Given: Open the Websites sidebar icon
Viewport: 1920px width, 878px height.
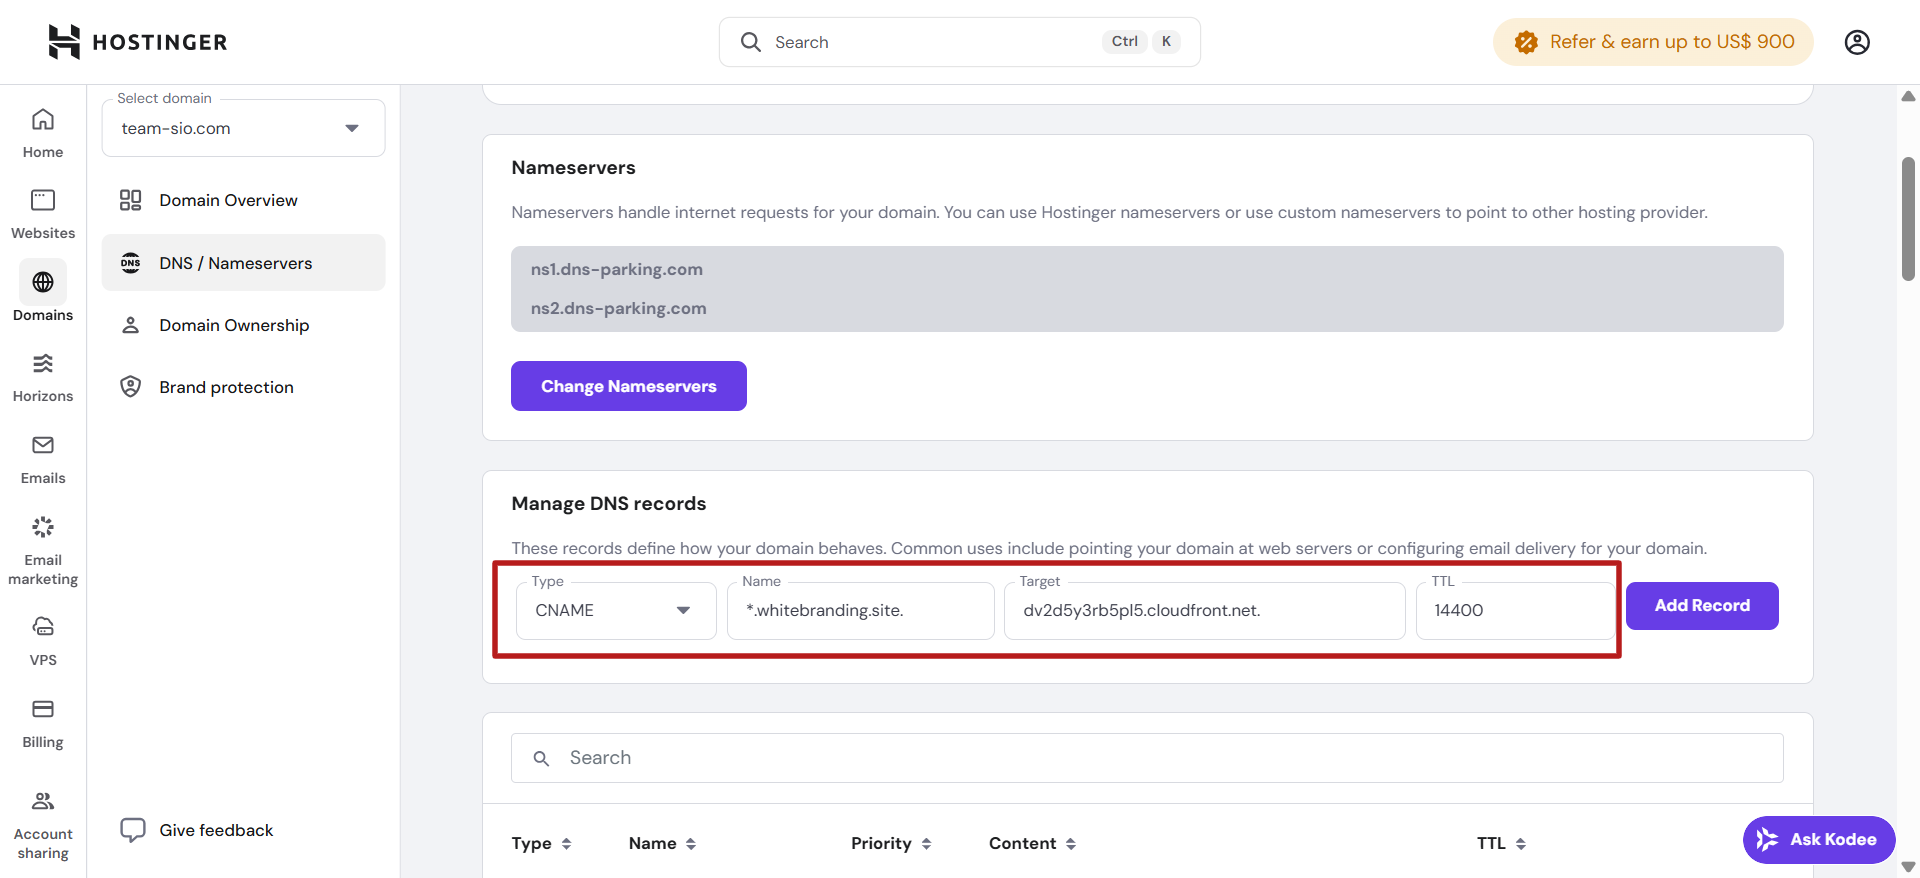Looking at the screenshot, I should [x=43, y=200].
